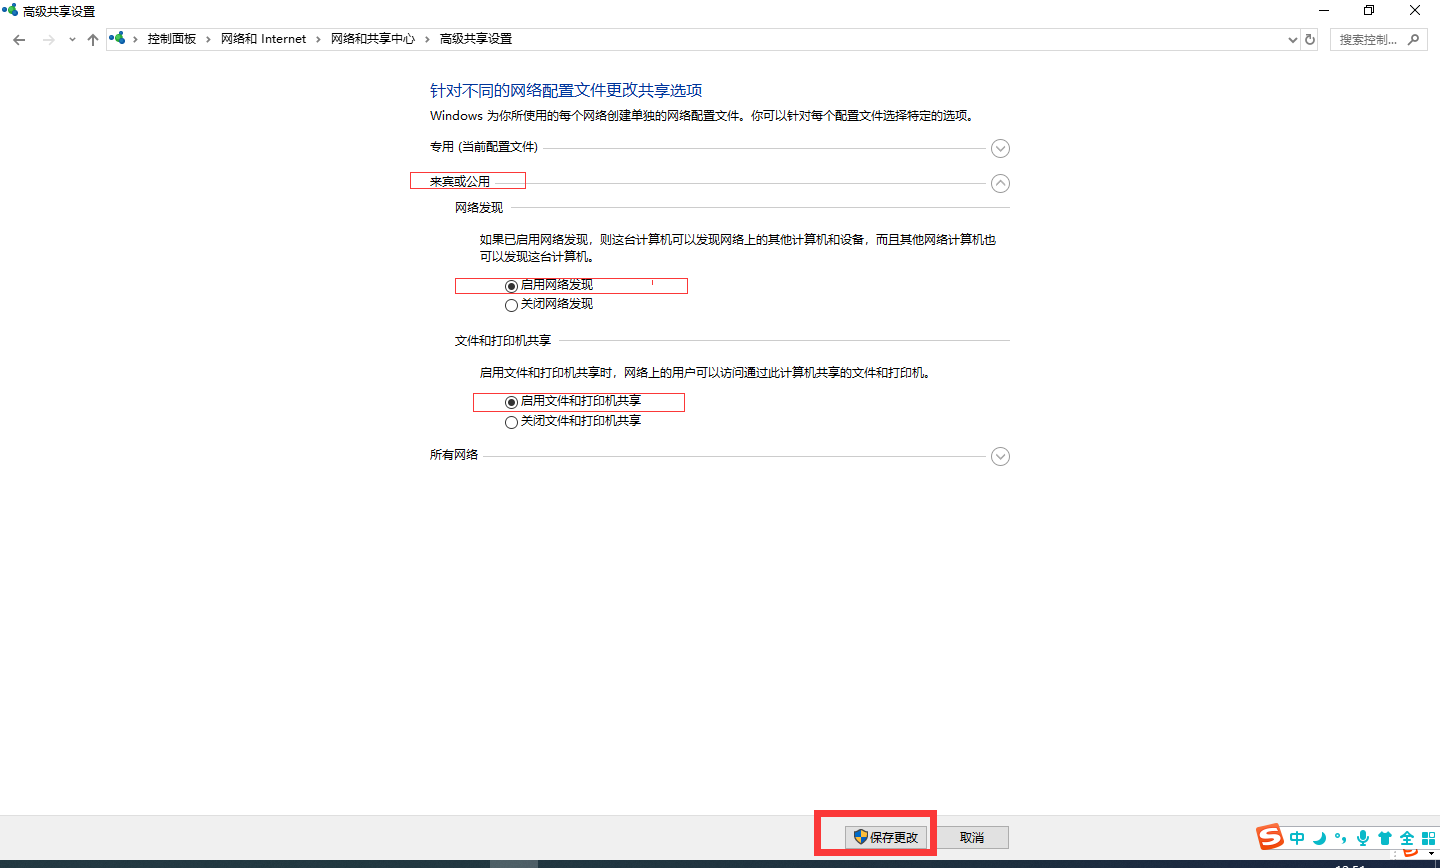1440x868 pixels.
Task: Click the Sogou input method S logo
Action: (1270, 836)
